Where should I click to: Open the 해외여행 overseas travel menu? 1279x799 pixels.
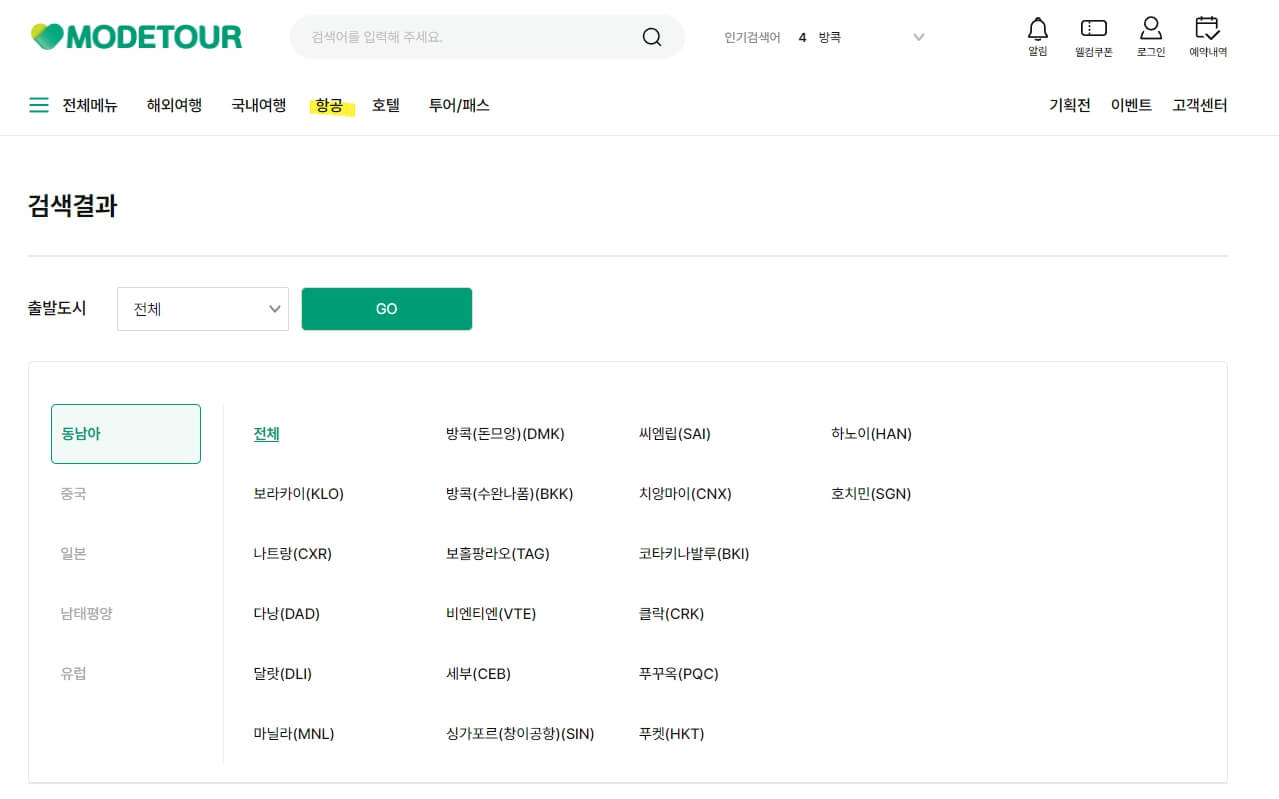[172, 104]
